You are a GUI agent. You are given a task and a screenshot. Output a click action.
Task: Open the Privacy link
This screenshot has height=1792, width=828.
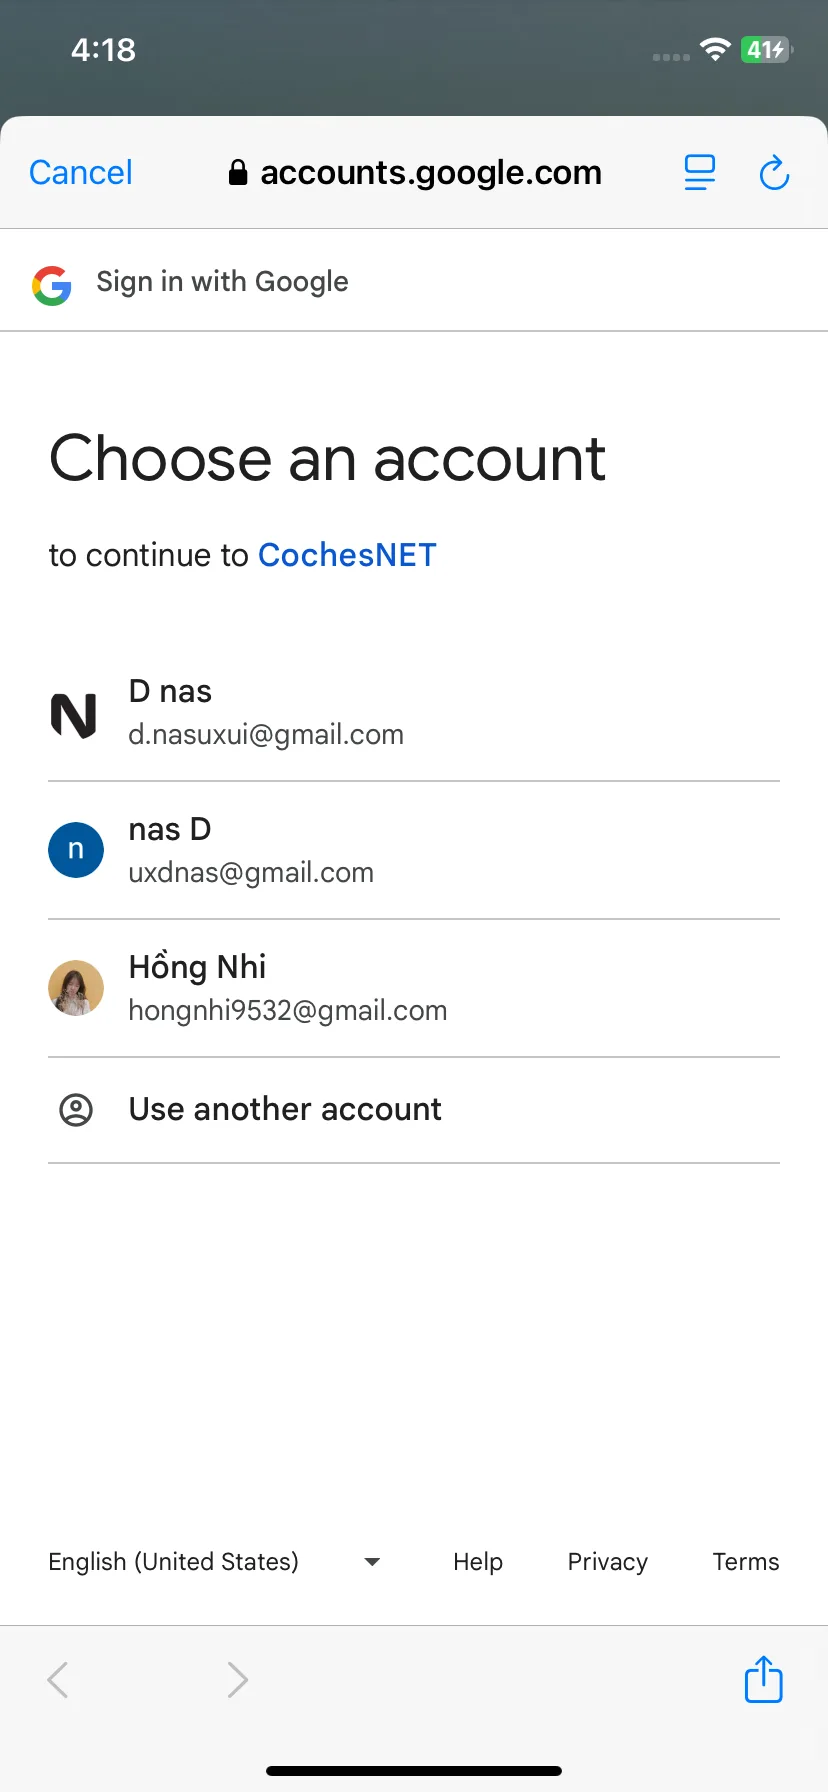608,1562
